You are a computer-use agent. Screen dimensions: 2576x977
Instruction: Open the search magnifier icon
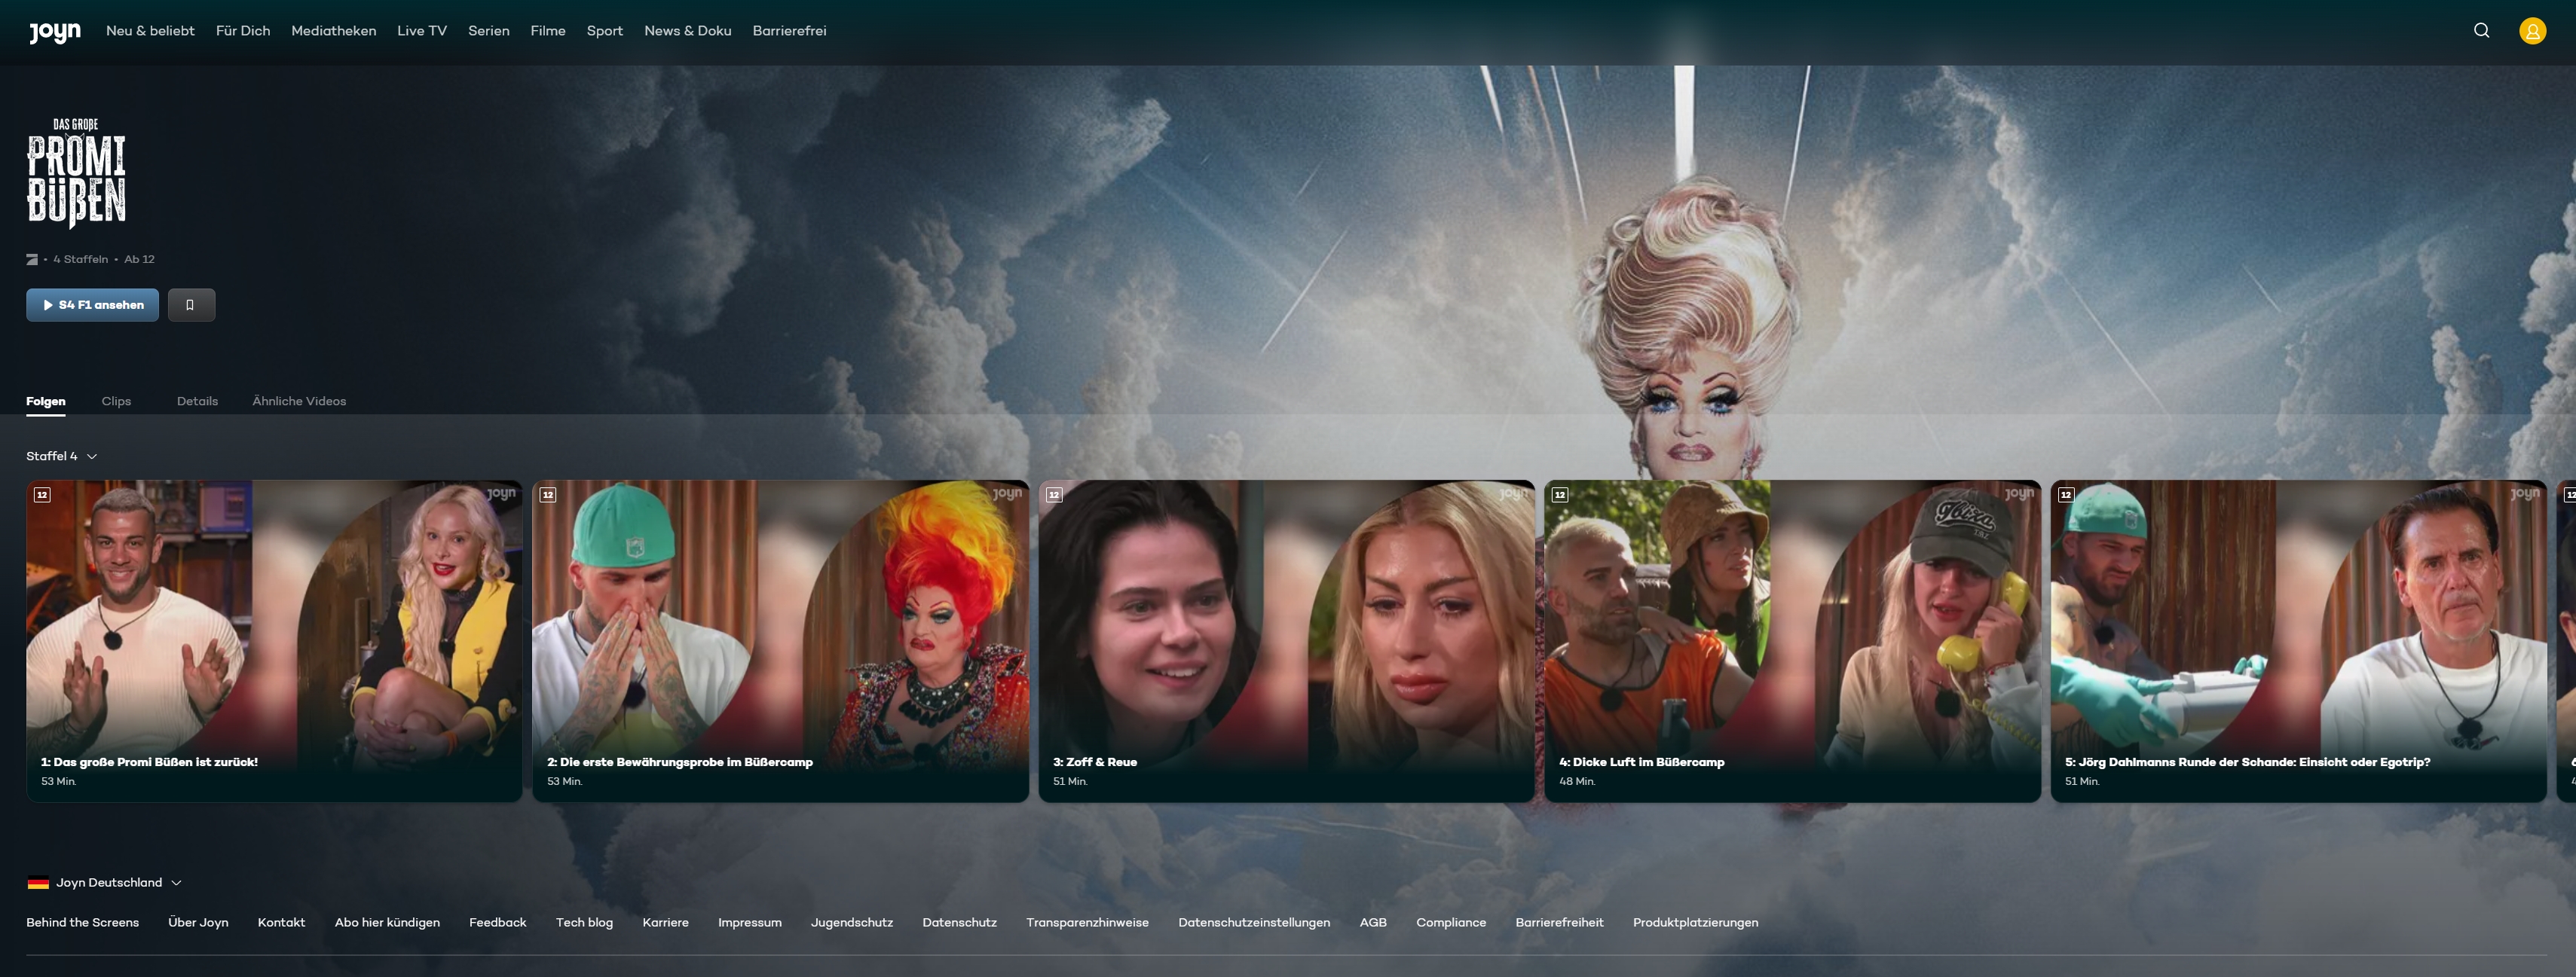[x=2481, y=31]
